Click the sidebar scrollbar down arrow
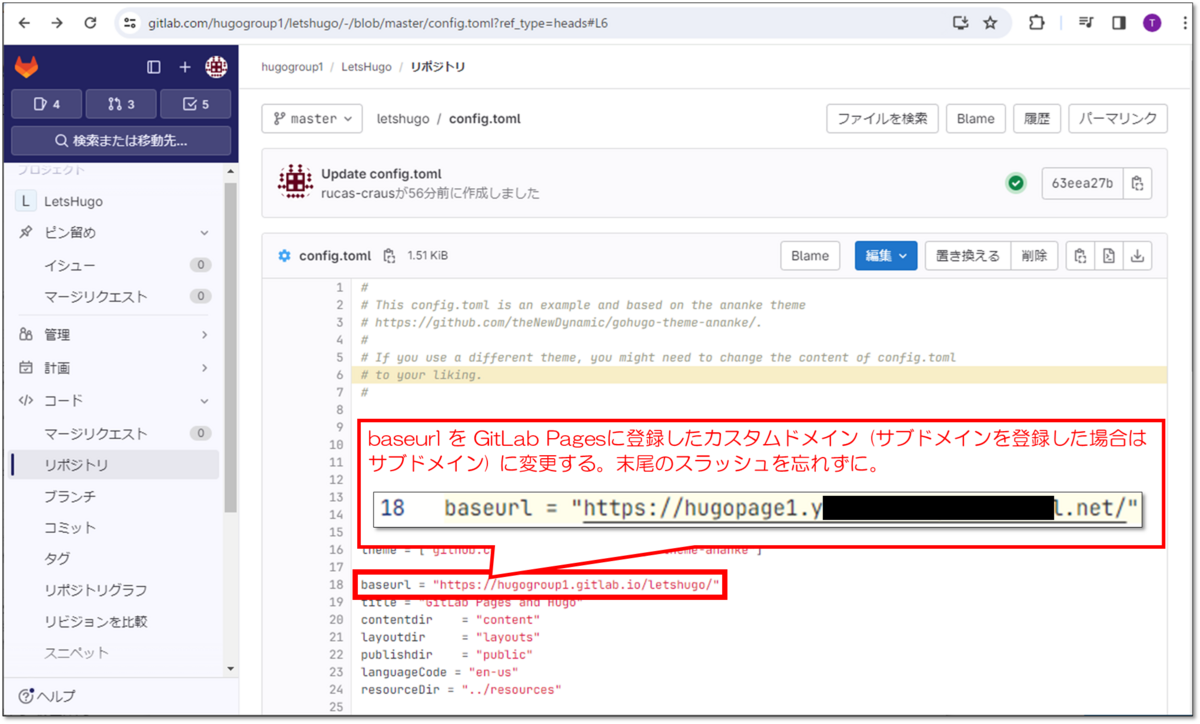The image size is (1200, 724). tap(231, 669)
